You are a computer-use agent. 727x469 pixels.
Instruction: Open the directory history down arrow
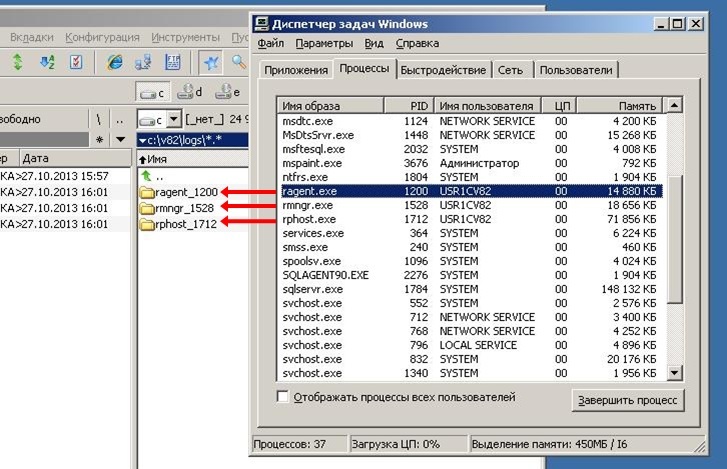(x=120, y=139)
